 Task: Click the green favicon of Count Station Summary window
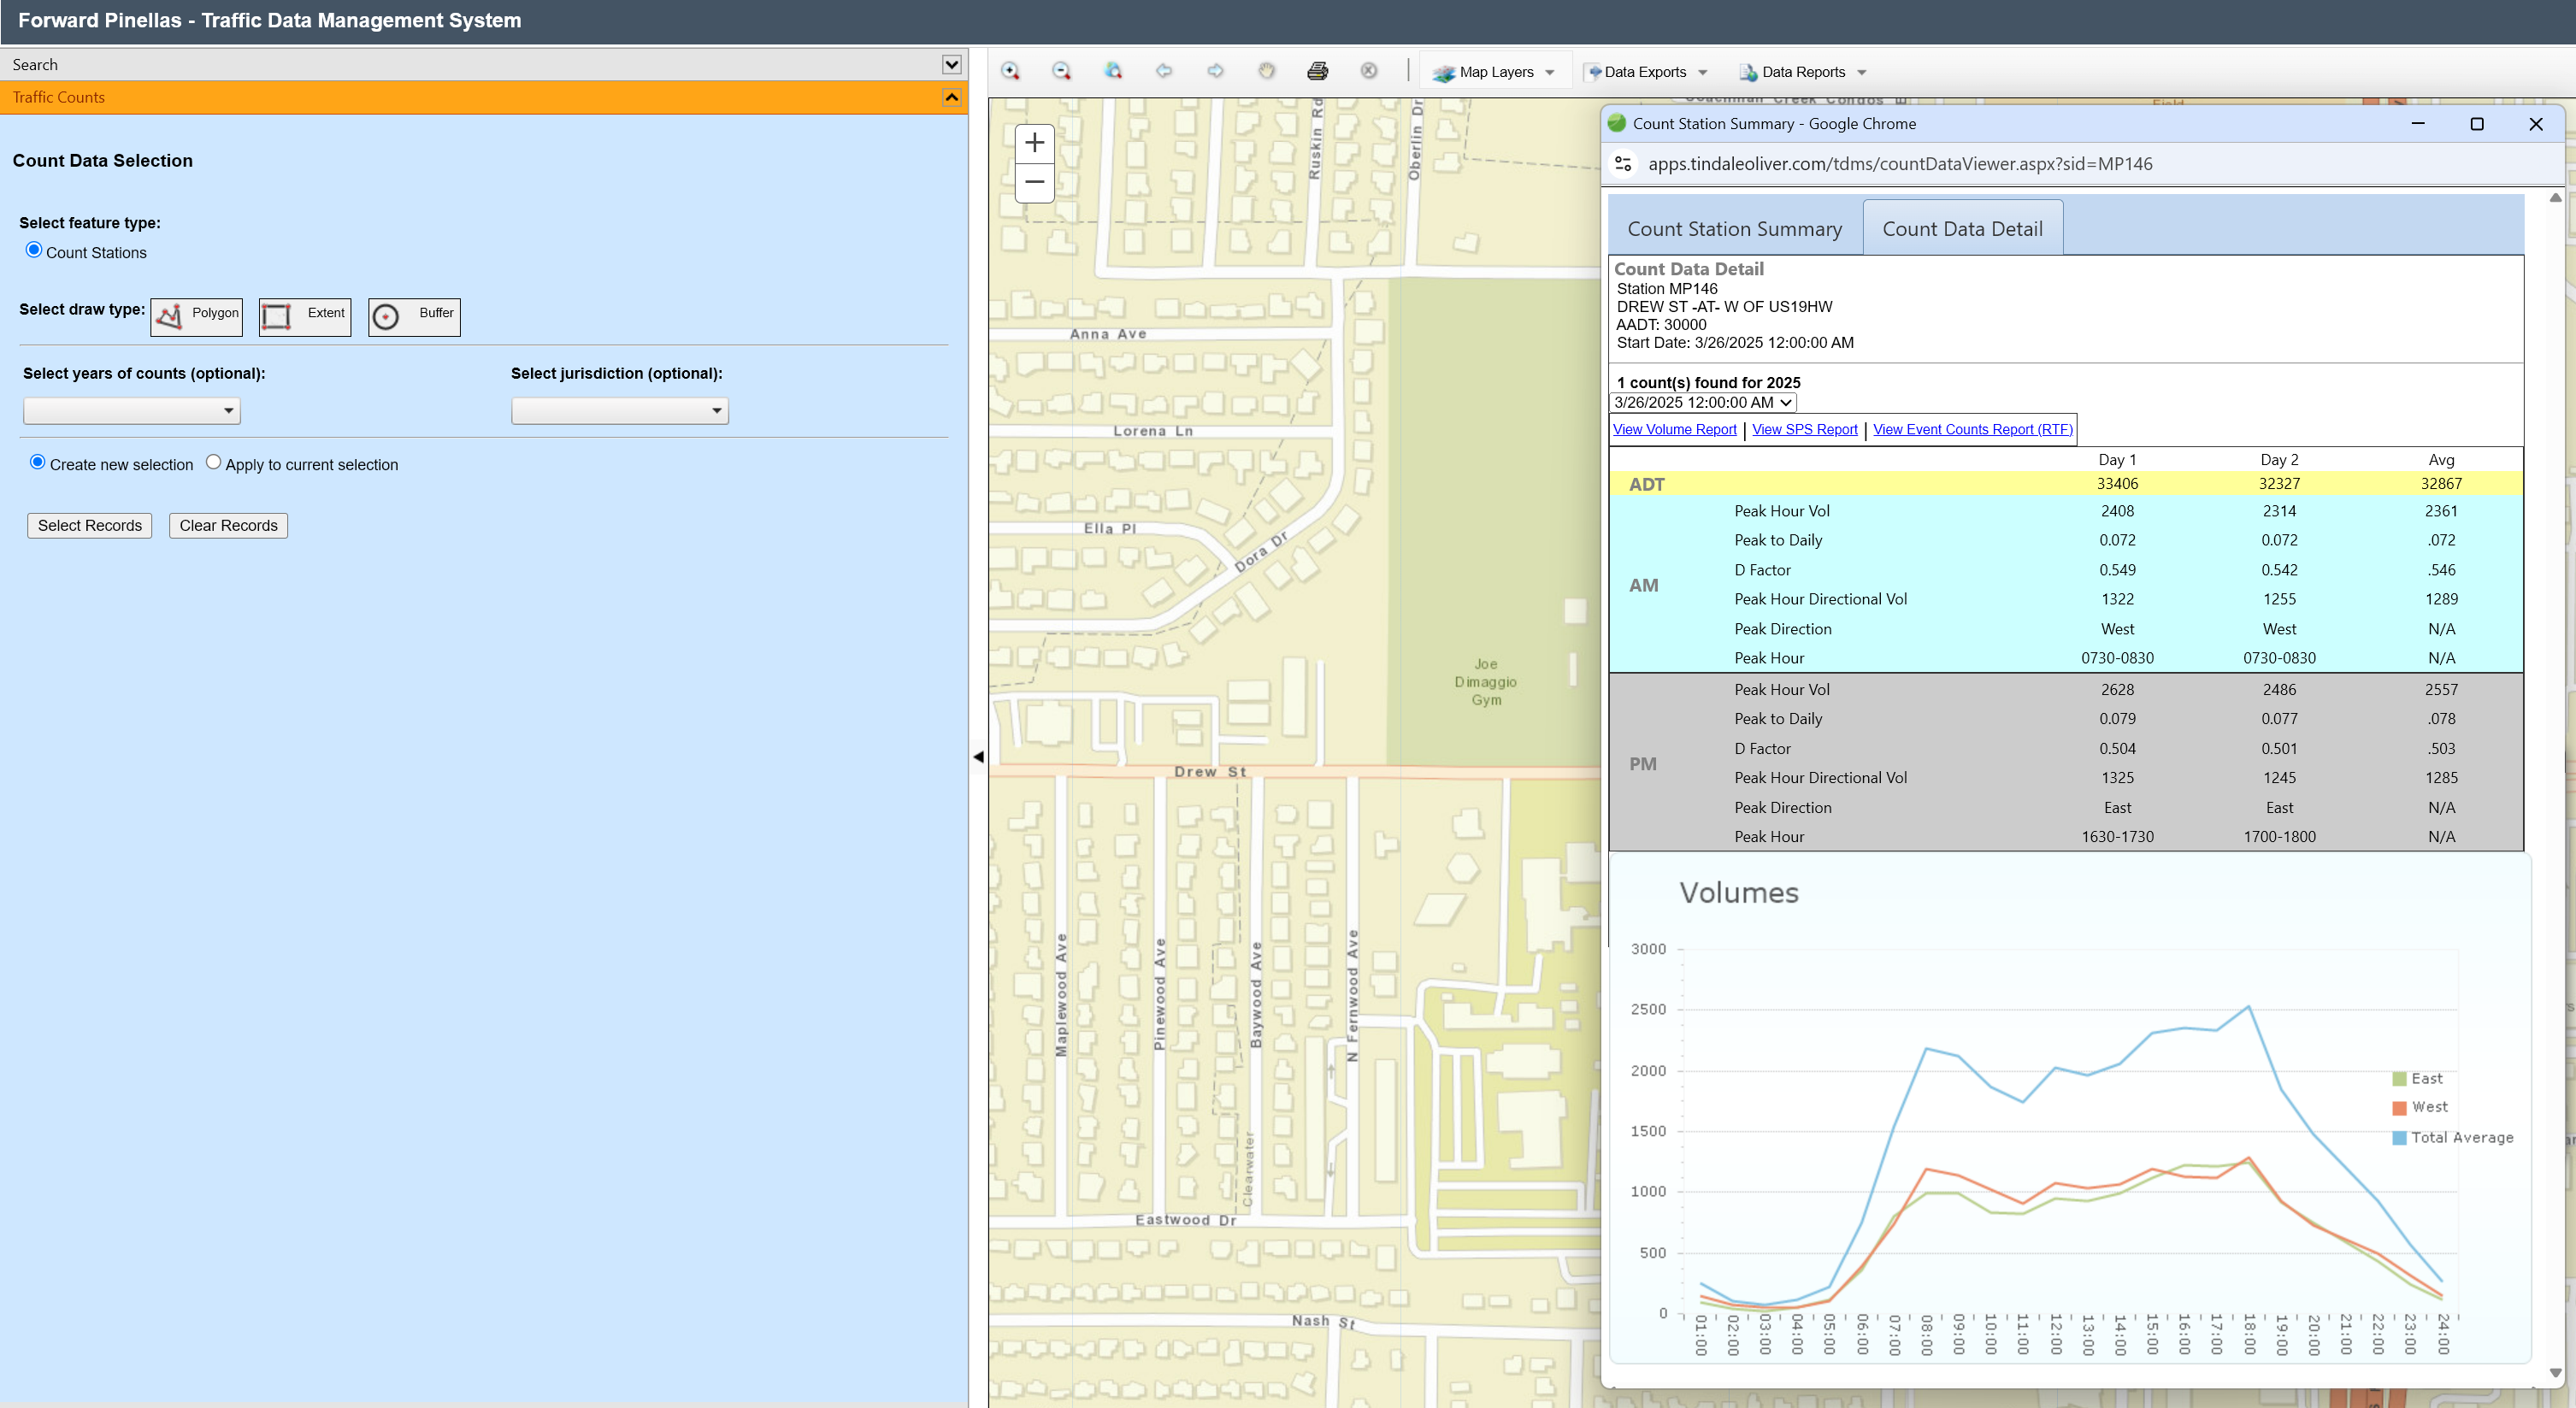[1616, 123]
